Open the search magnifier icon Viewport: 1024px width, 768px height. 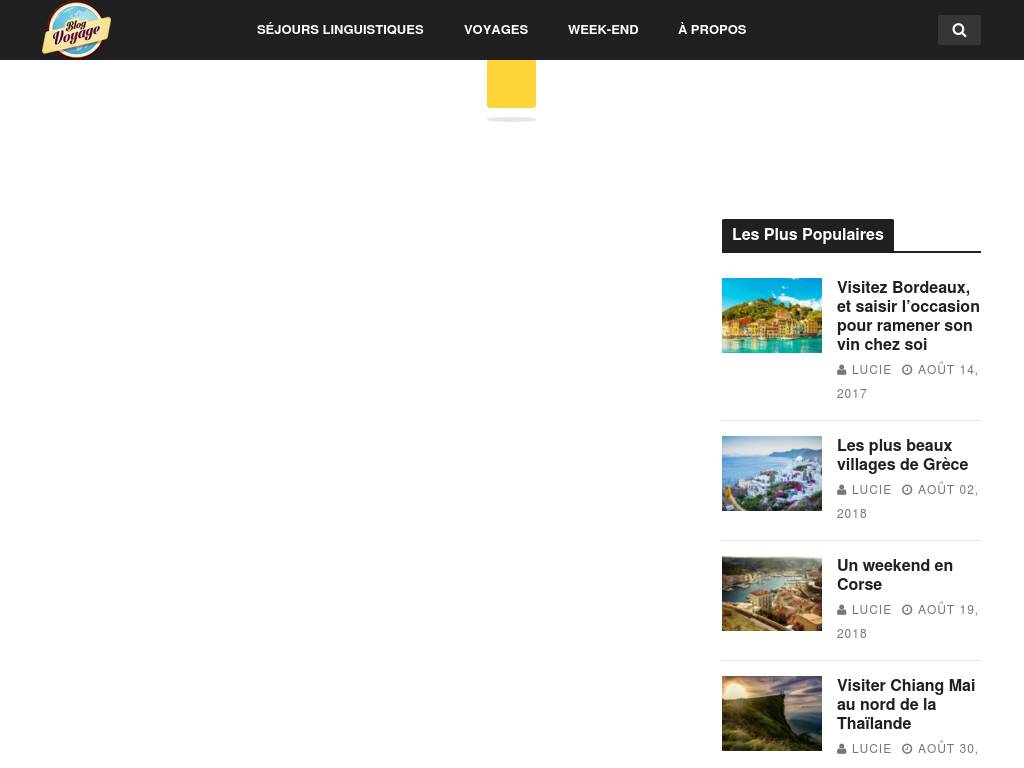959,30
